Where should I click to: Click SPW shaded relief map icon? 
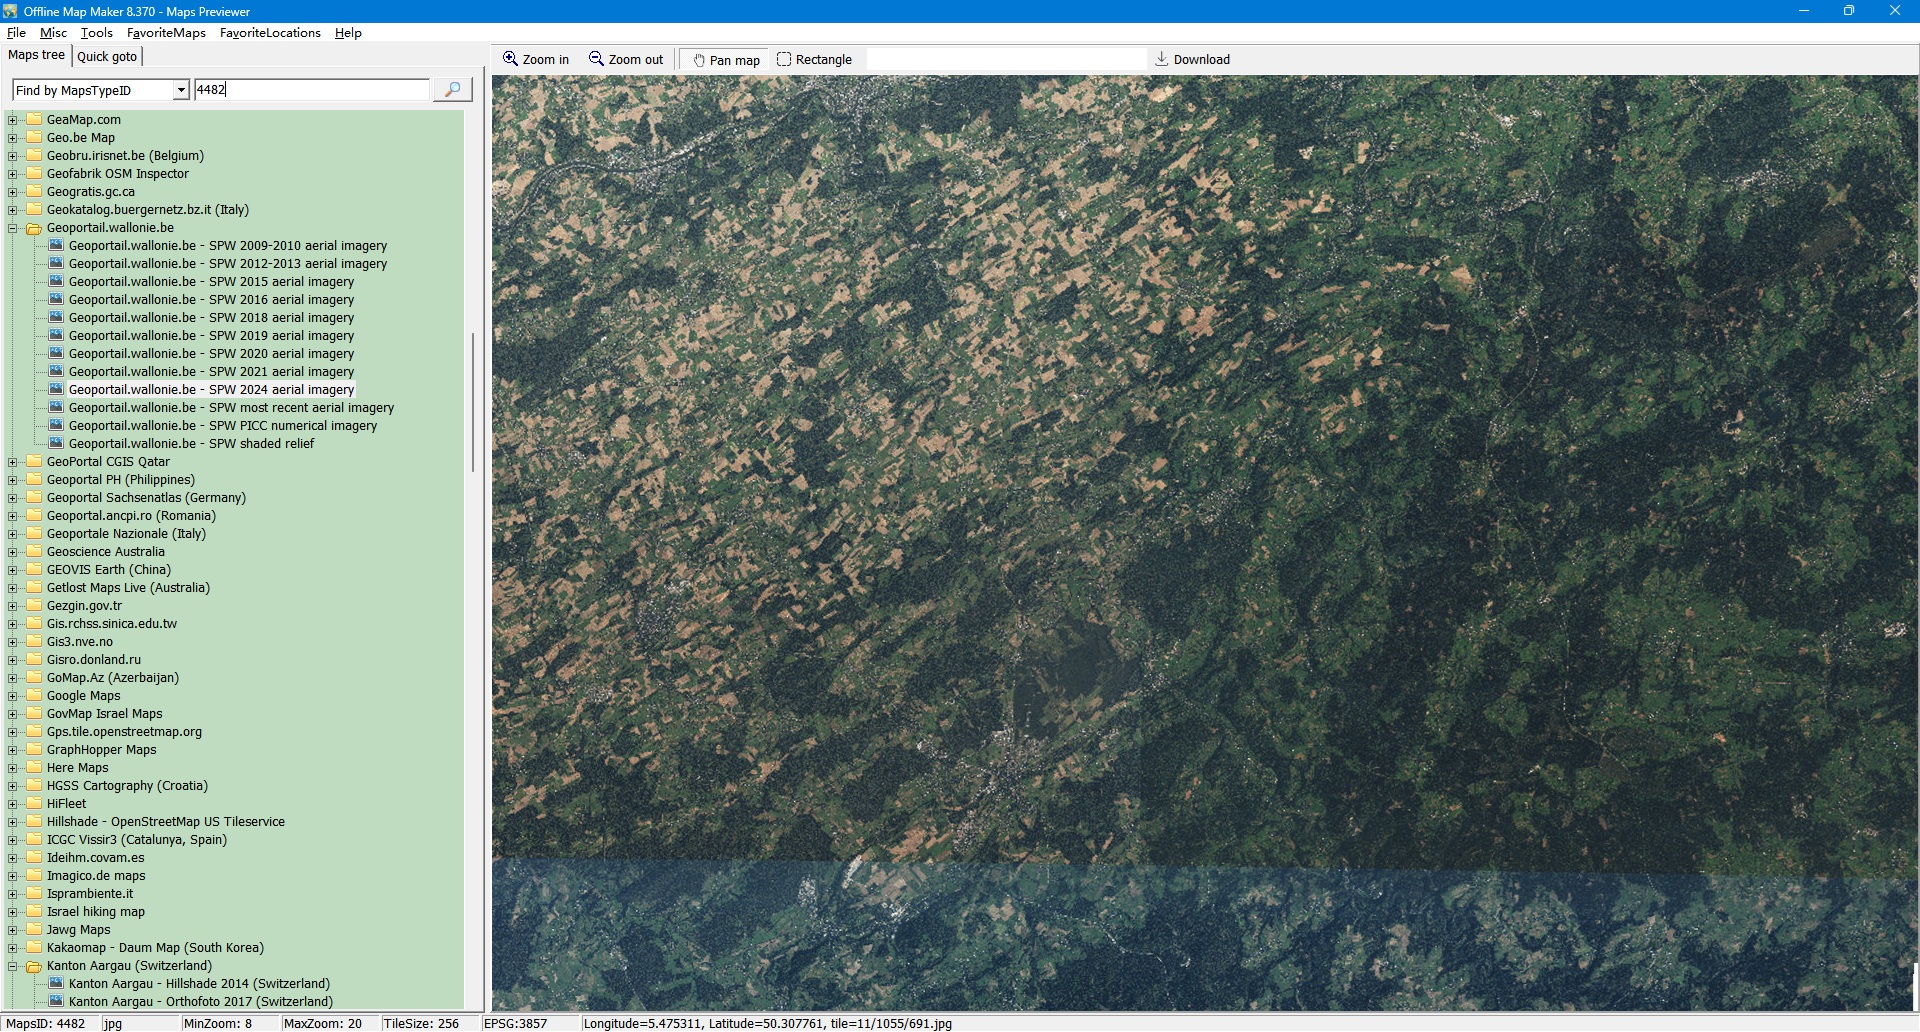pos(56,443)
